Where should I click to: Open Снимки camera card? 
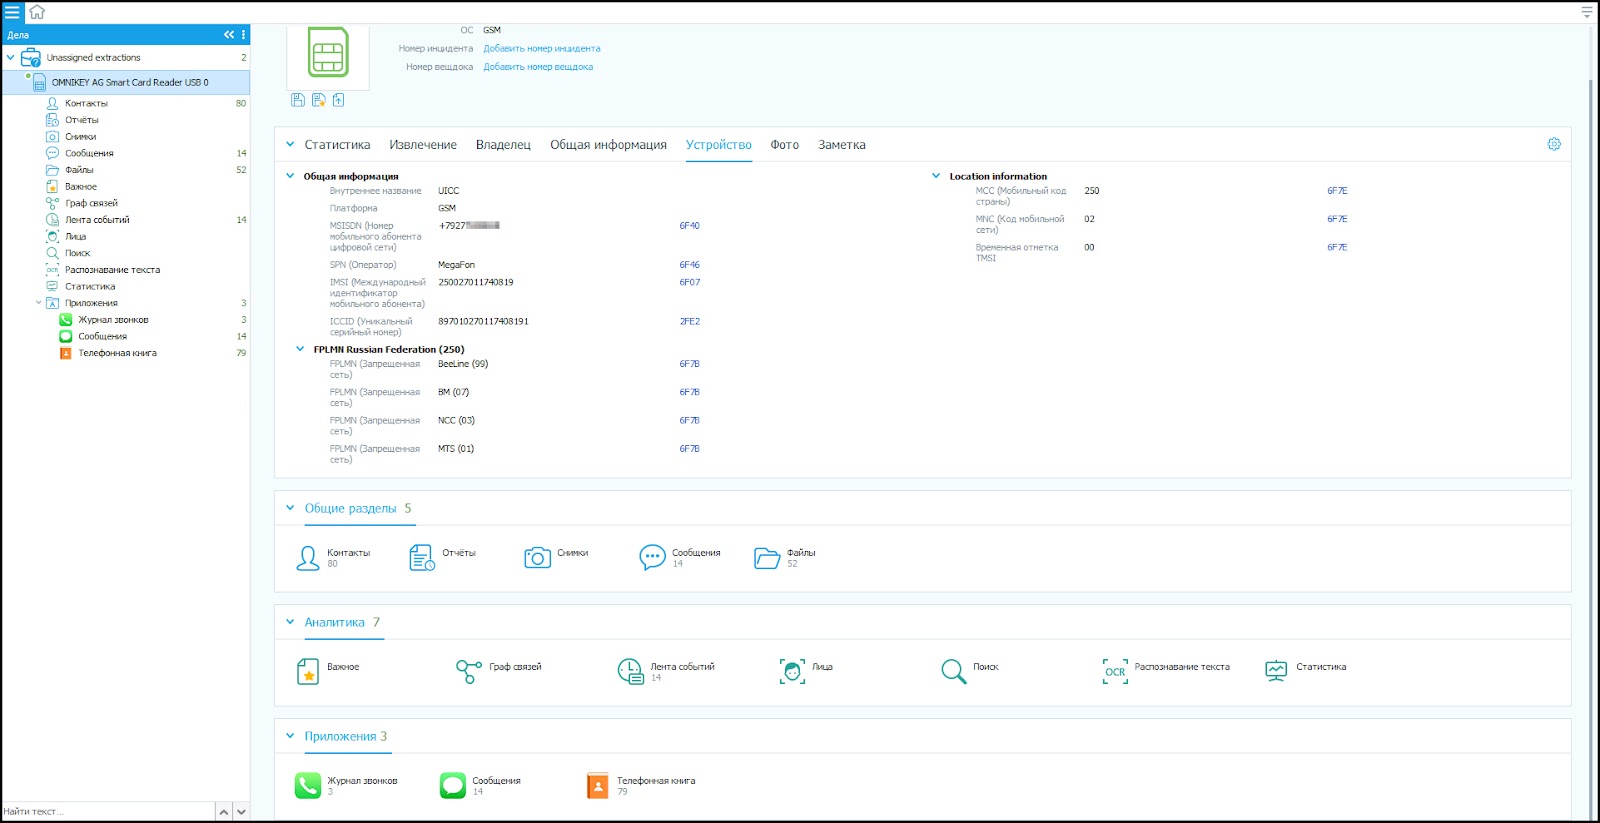coord(556,558)
